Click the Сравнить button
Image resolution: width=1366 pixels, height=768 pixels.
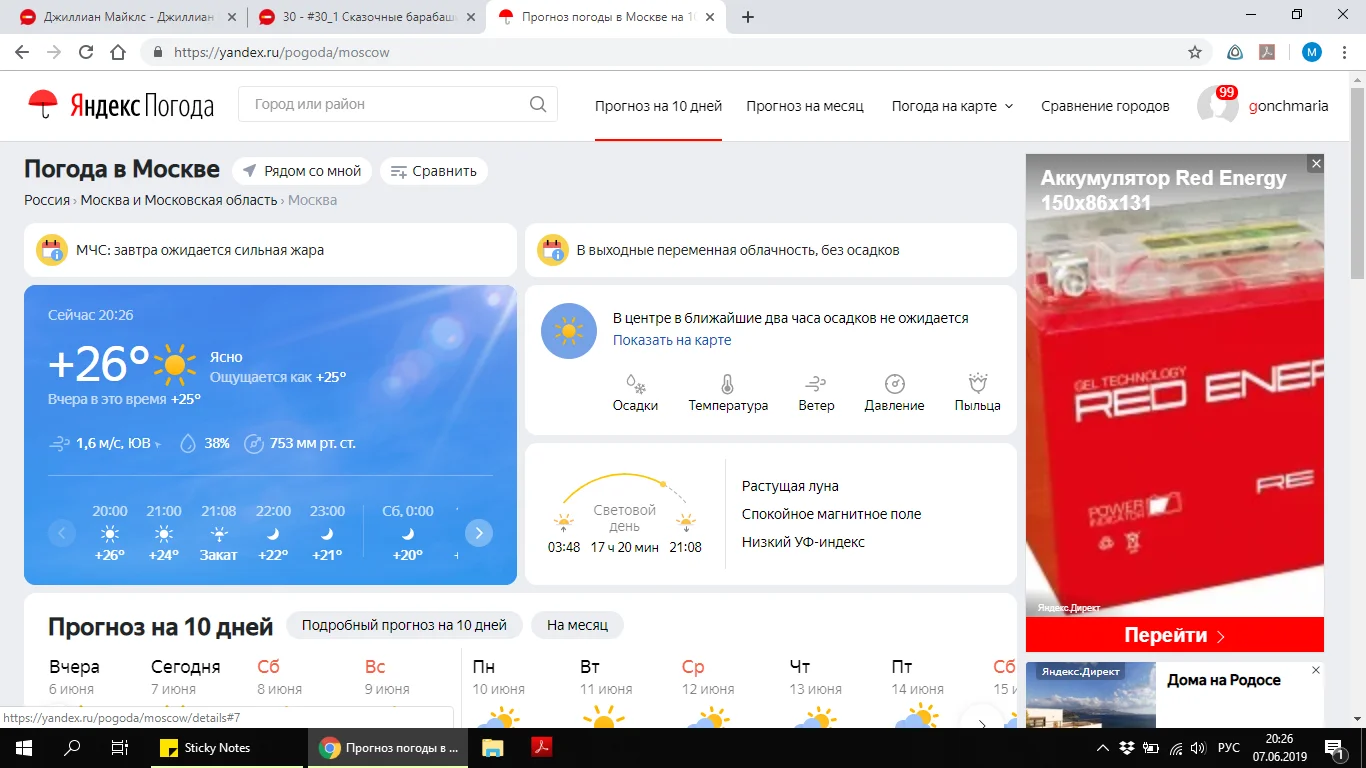[x=433, y=171]
